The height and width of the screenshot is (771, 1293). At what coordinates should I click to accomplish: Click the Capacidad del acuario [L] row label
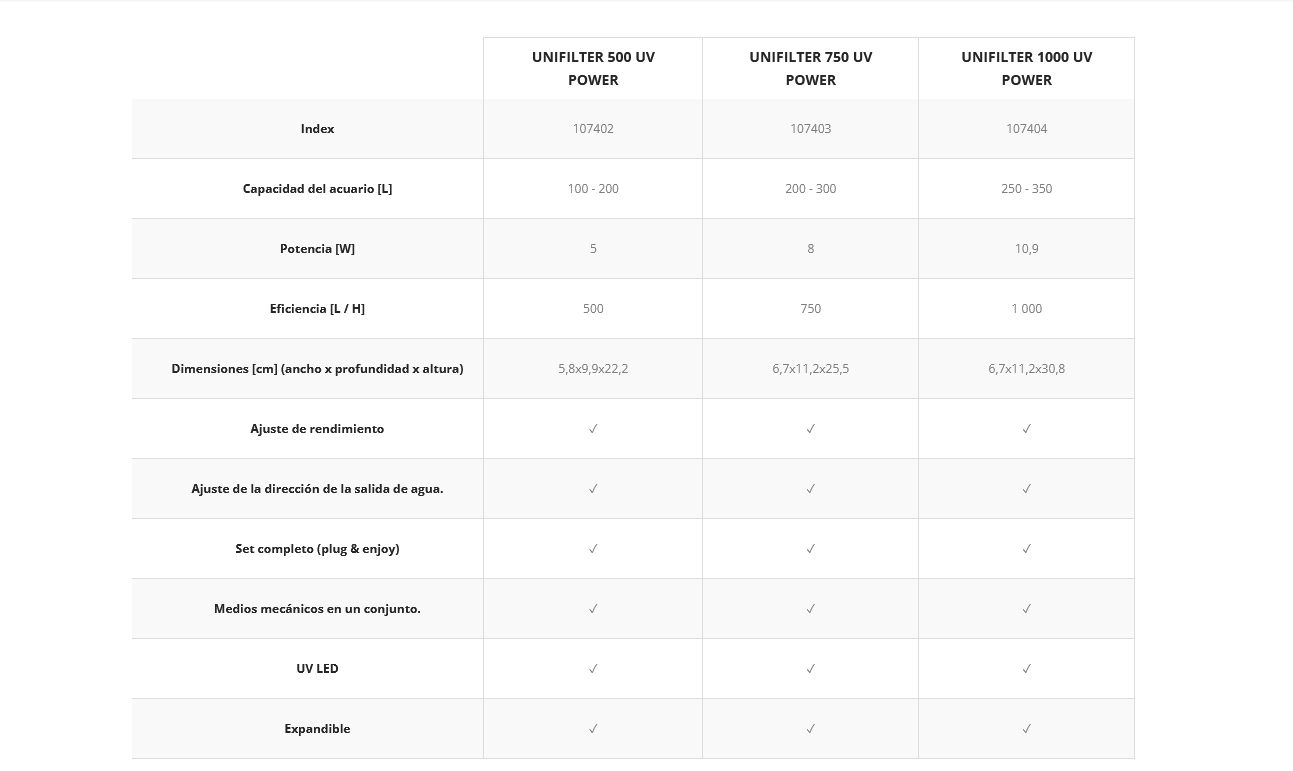[317, 189]
